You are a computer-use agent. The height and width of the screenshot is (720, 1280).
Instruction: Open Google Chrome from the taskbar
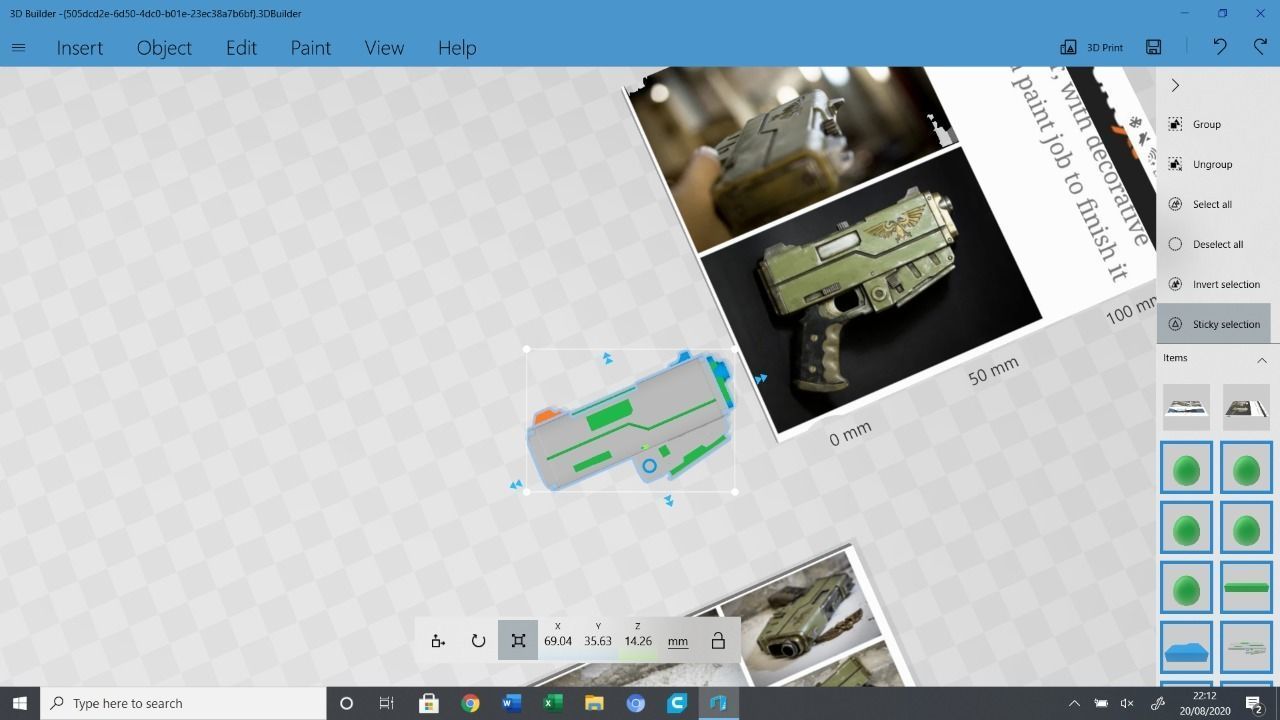pyautogui.click(x=470, y=703)
